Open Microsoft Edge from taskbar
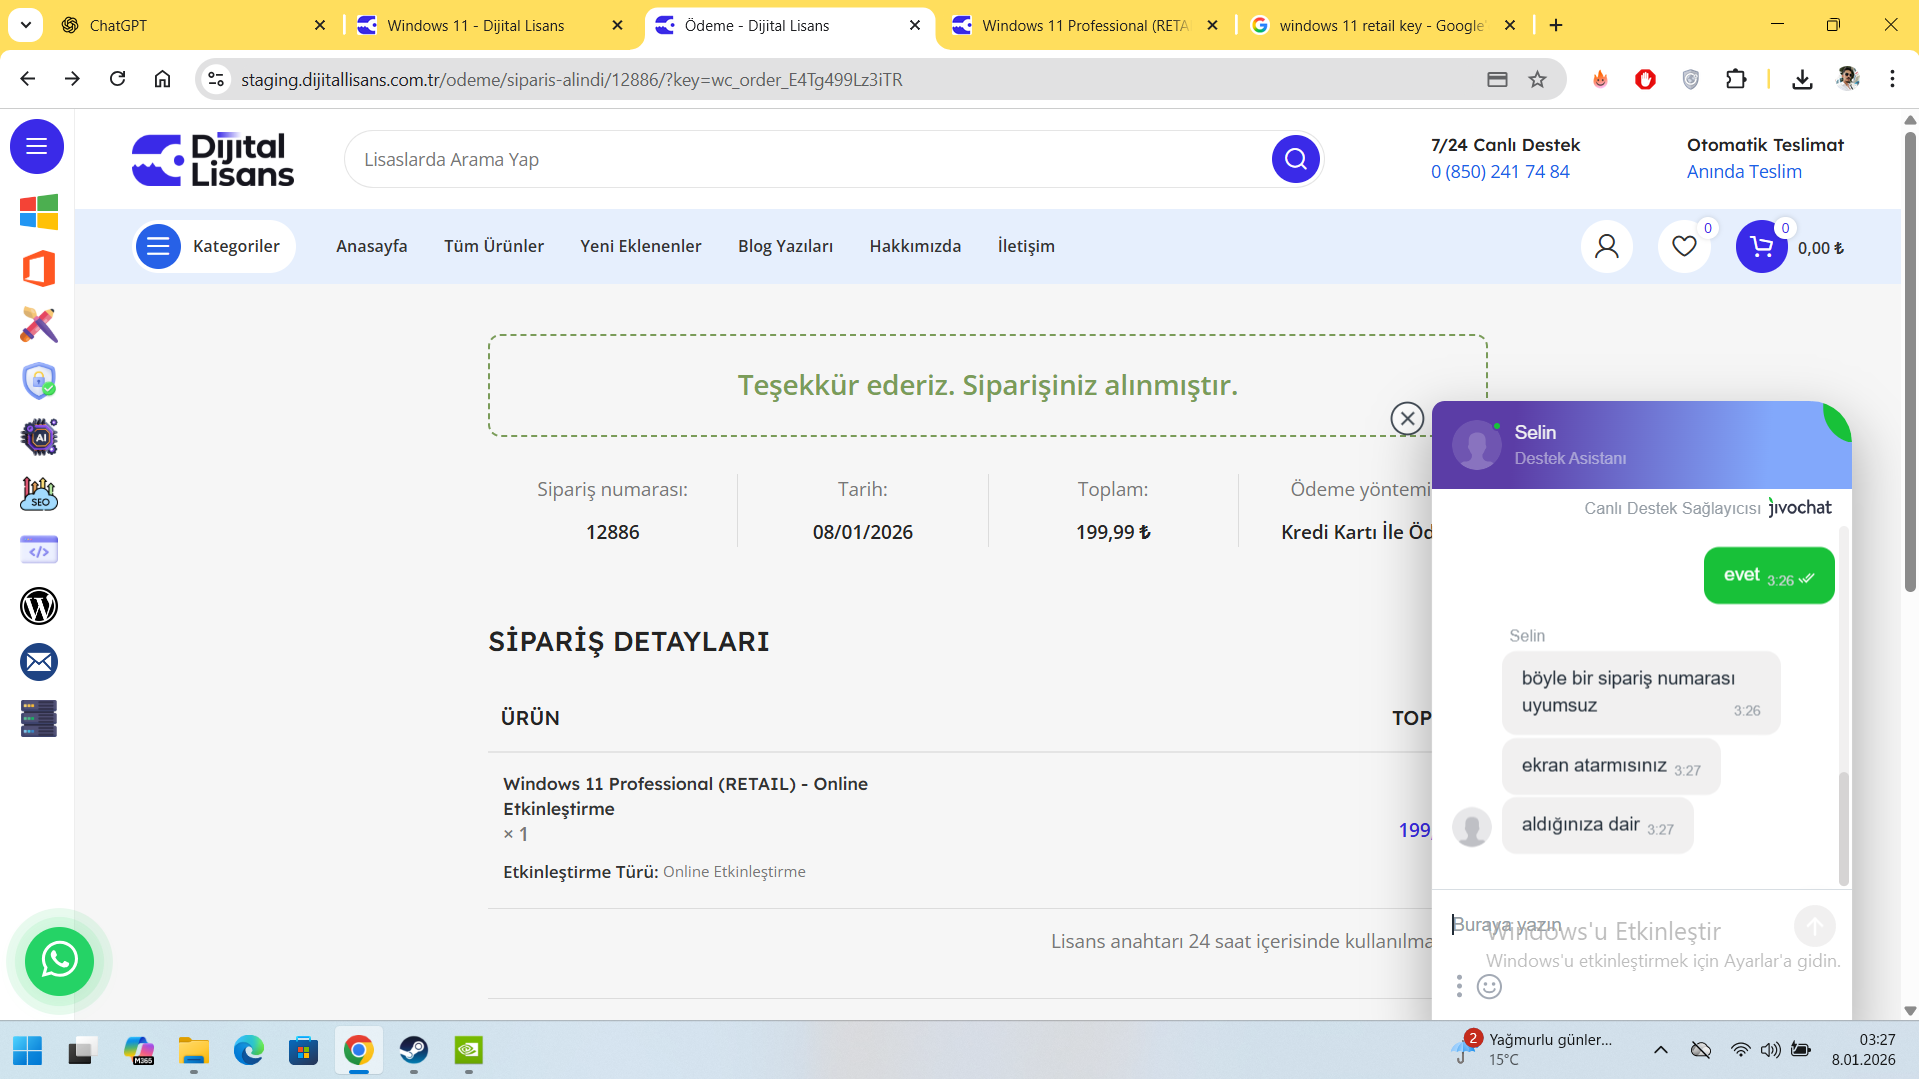The image size is (1919, 1079). pos(248,1050)
